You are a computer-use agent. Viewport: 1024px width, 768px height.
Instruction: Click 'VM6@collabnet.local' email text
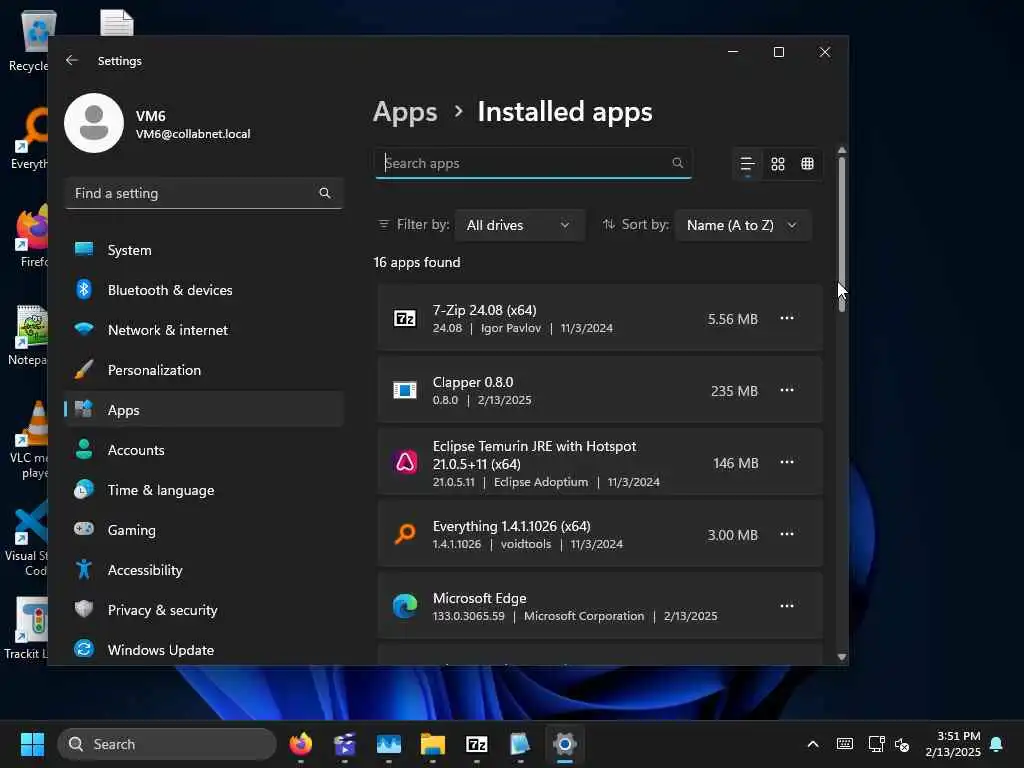(193, 134)
